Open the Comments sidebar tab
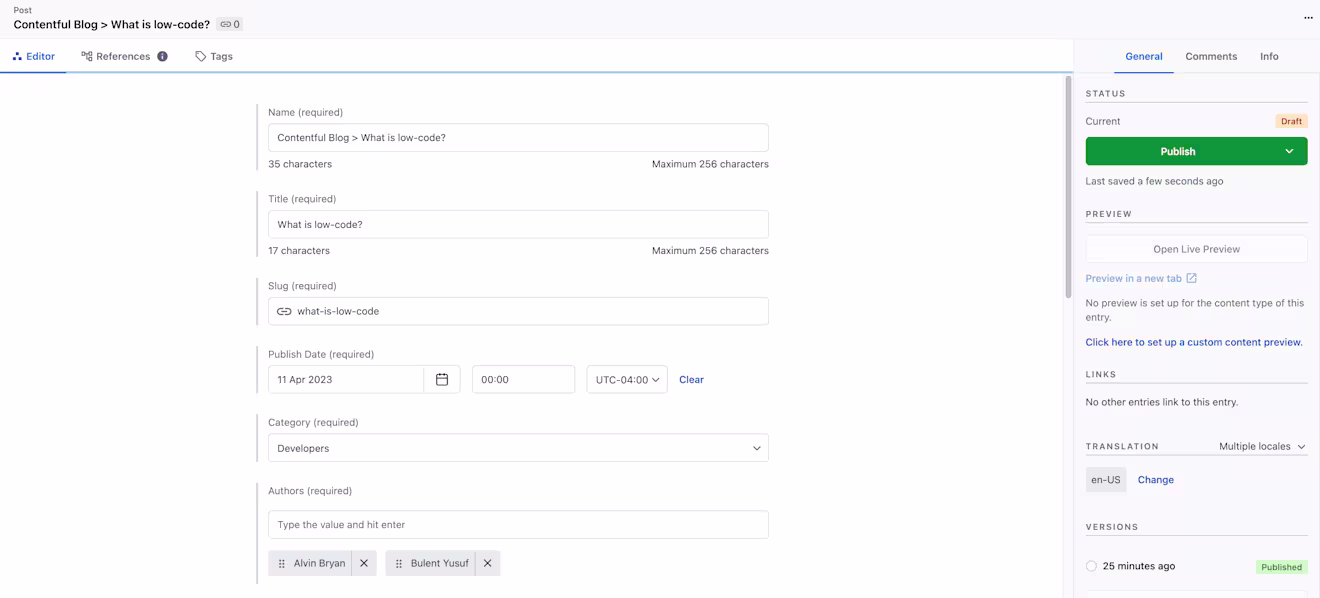The width and height of the screenshot is (1320, 598). [1211, 56]
